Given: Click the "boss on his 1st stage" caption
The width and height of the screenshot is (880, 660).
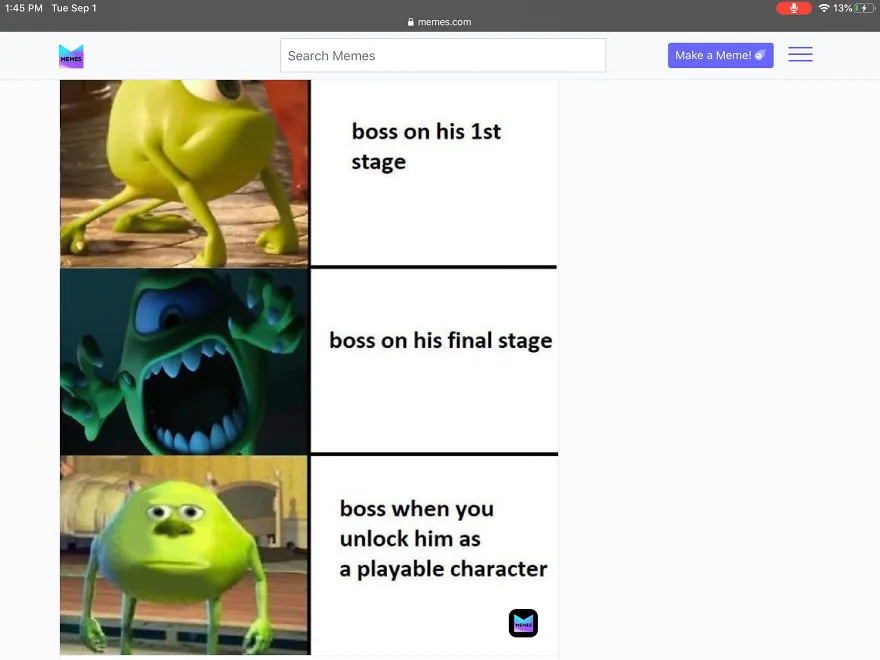Looking at the screenshot, I should 426,146.
